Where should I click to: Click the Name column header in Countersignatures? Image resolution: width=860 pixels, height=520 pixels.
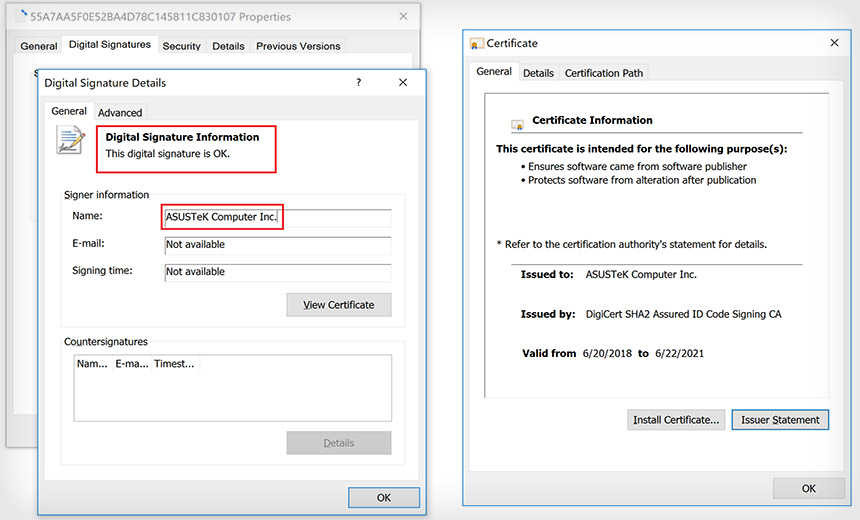(92, 364)
